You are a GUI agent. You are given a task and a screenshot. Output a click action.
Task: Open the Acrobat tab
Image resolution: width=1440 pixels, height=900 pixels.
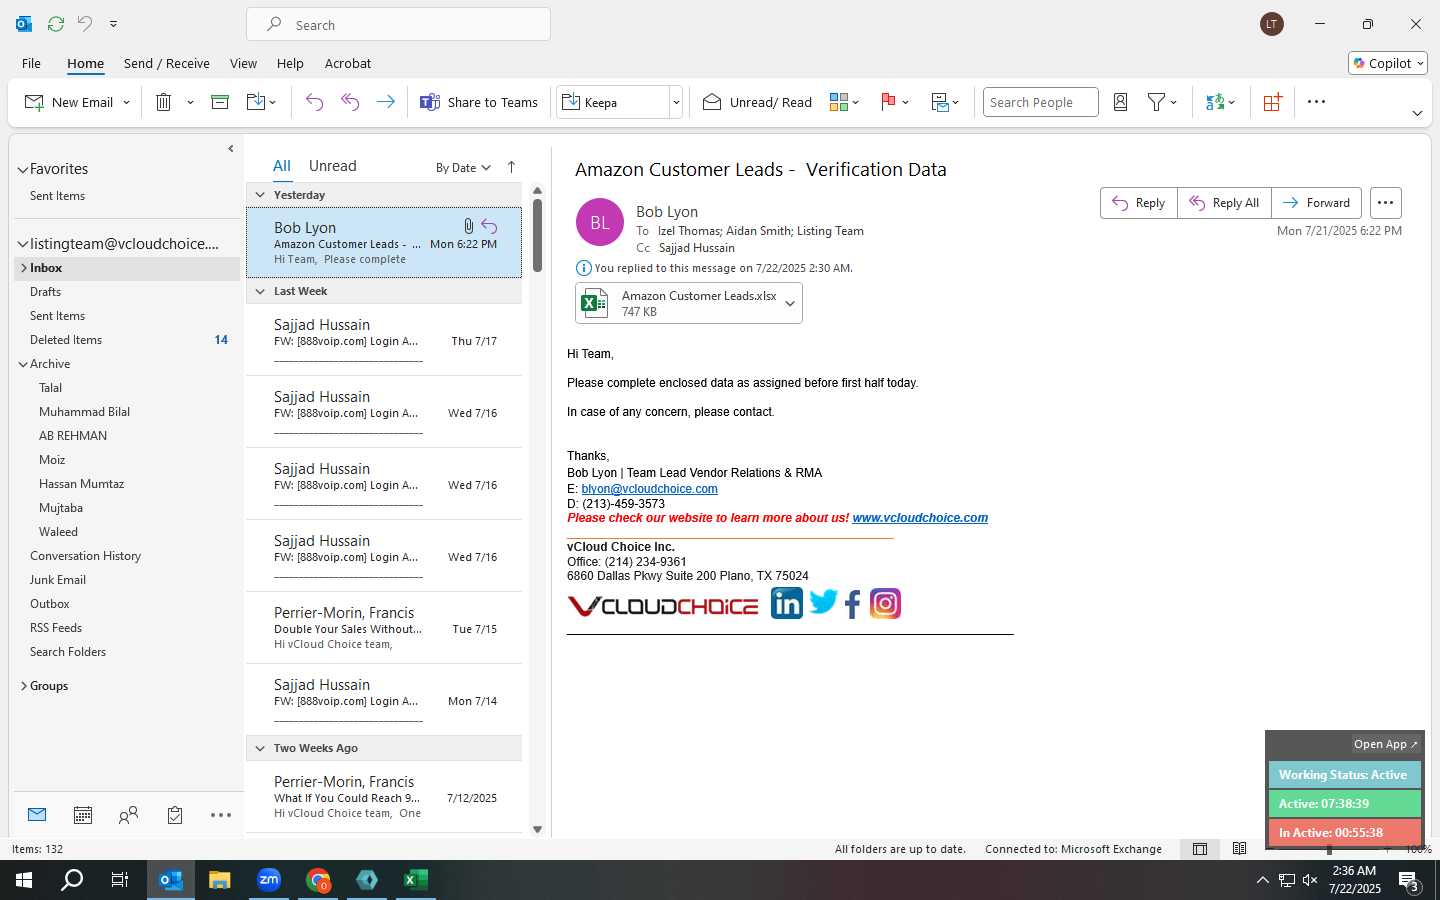(x=348, y=63)
